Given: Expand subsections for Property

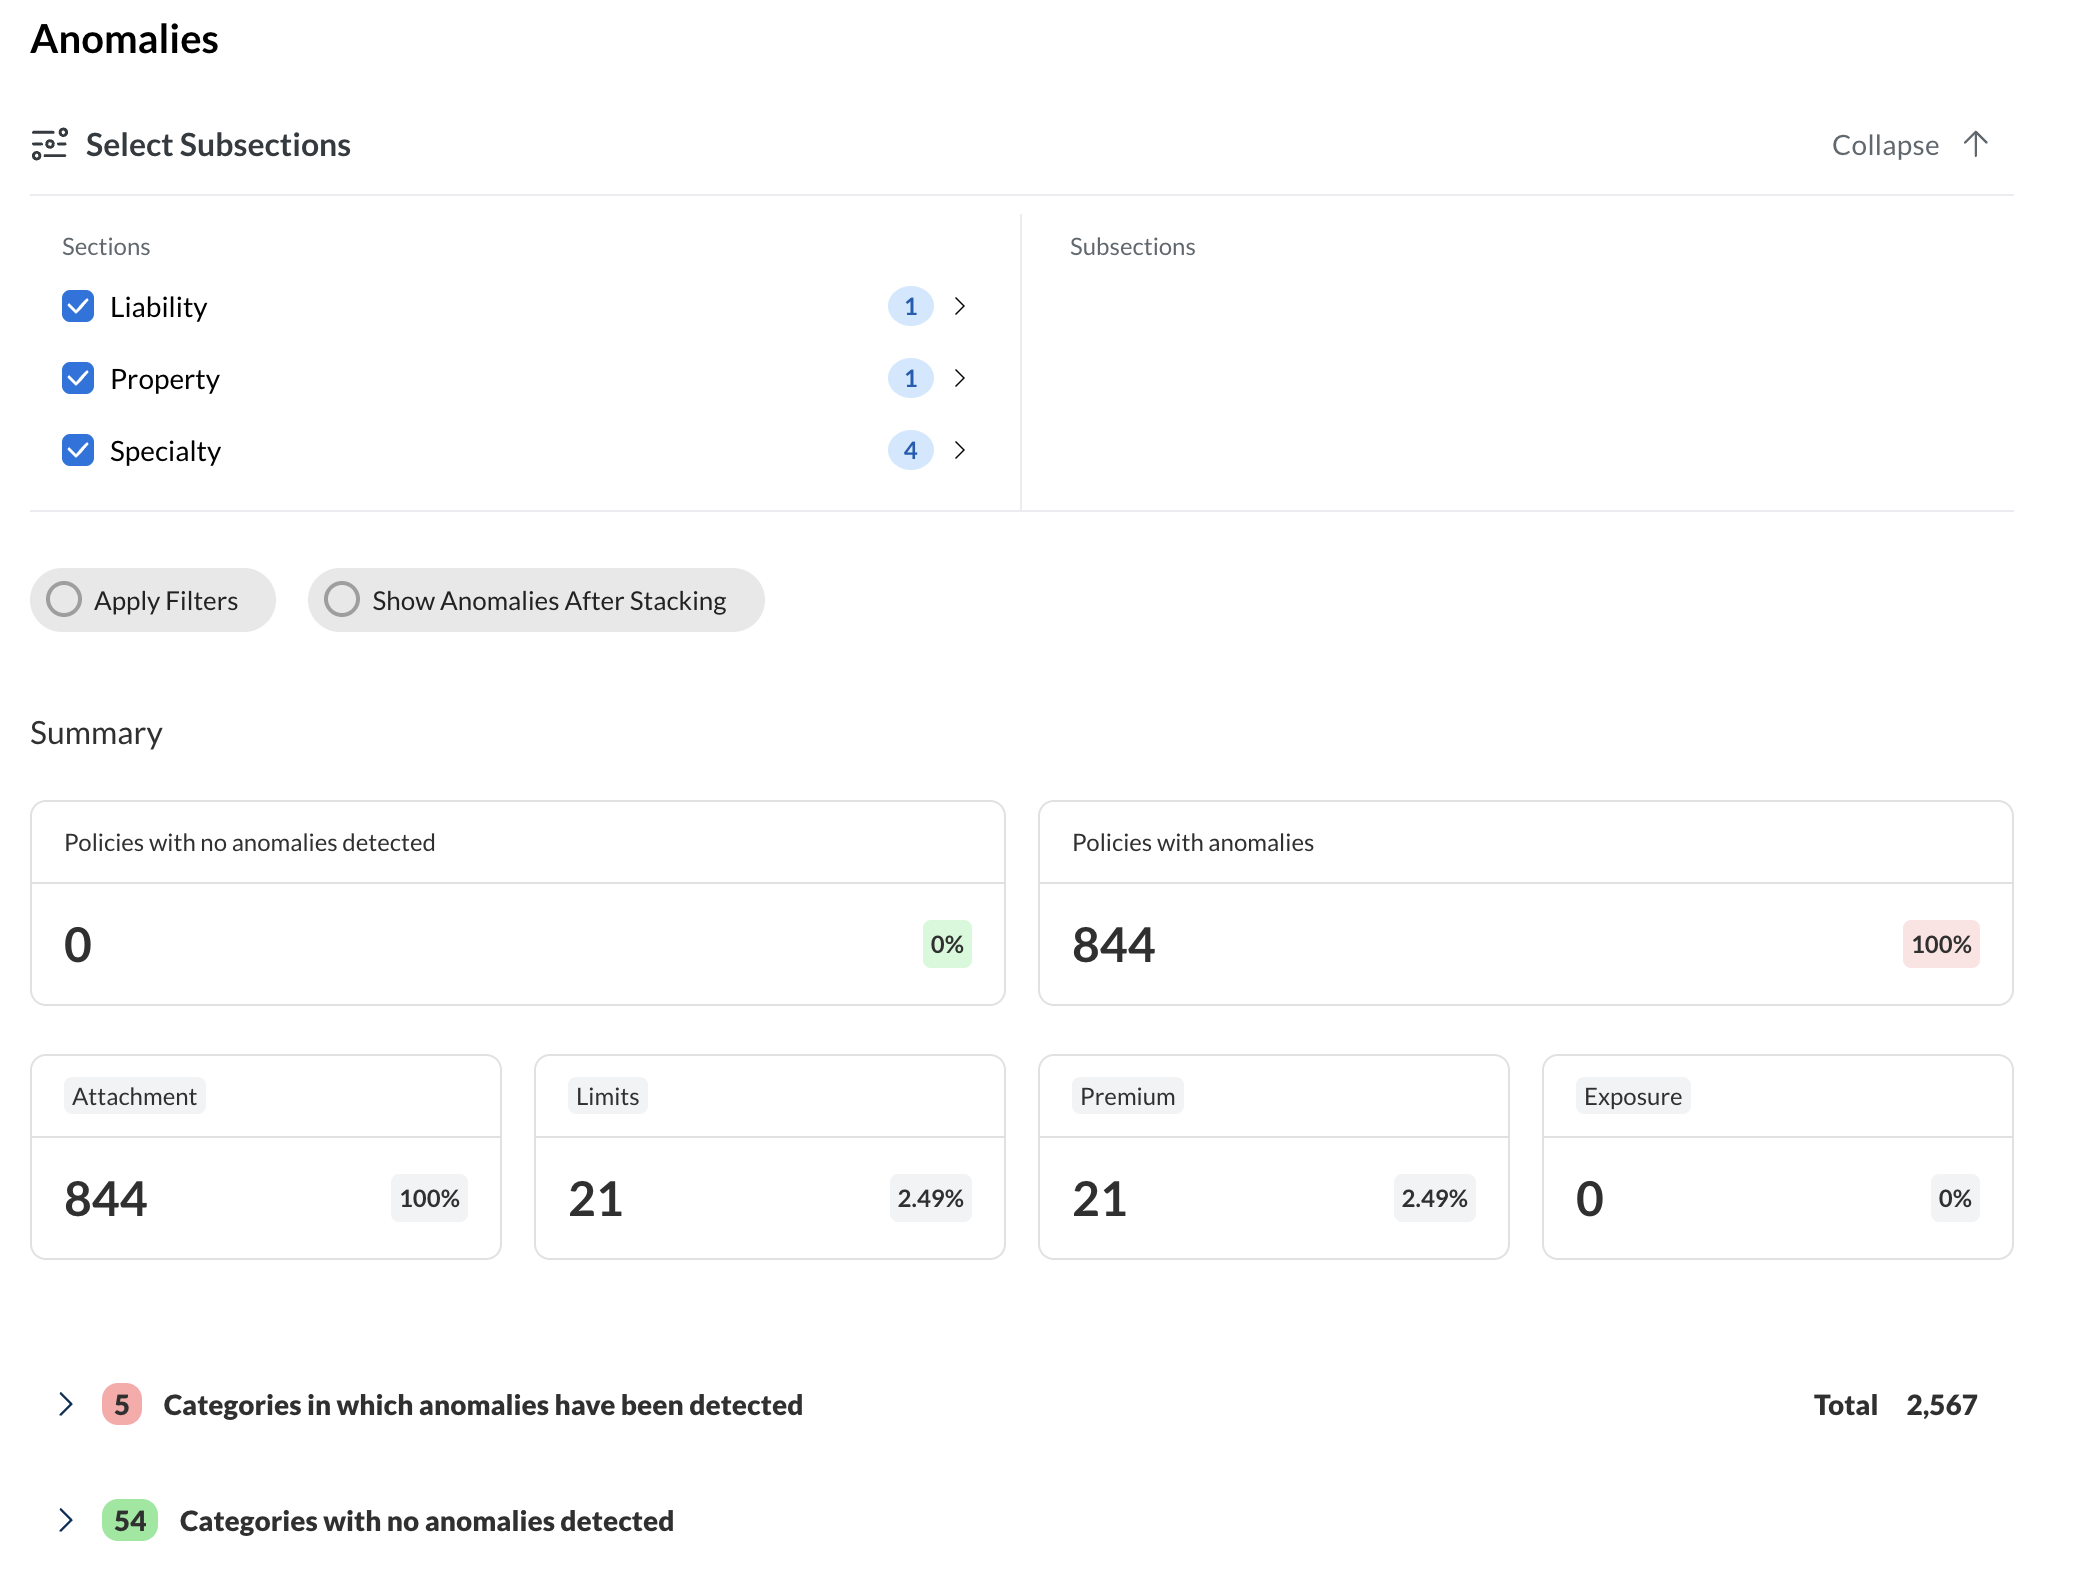Looking at the screenshot, I should tap(959, 378).
